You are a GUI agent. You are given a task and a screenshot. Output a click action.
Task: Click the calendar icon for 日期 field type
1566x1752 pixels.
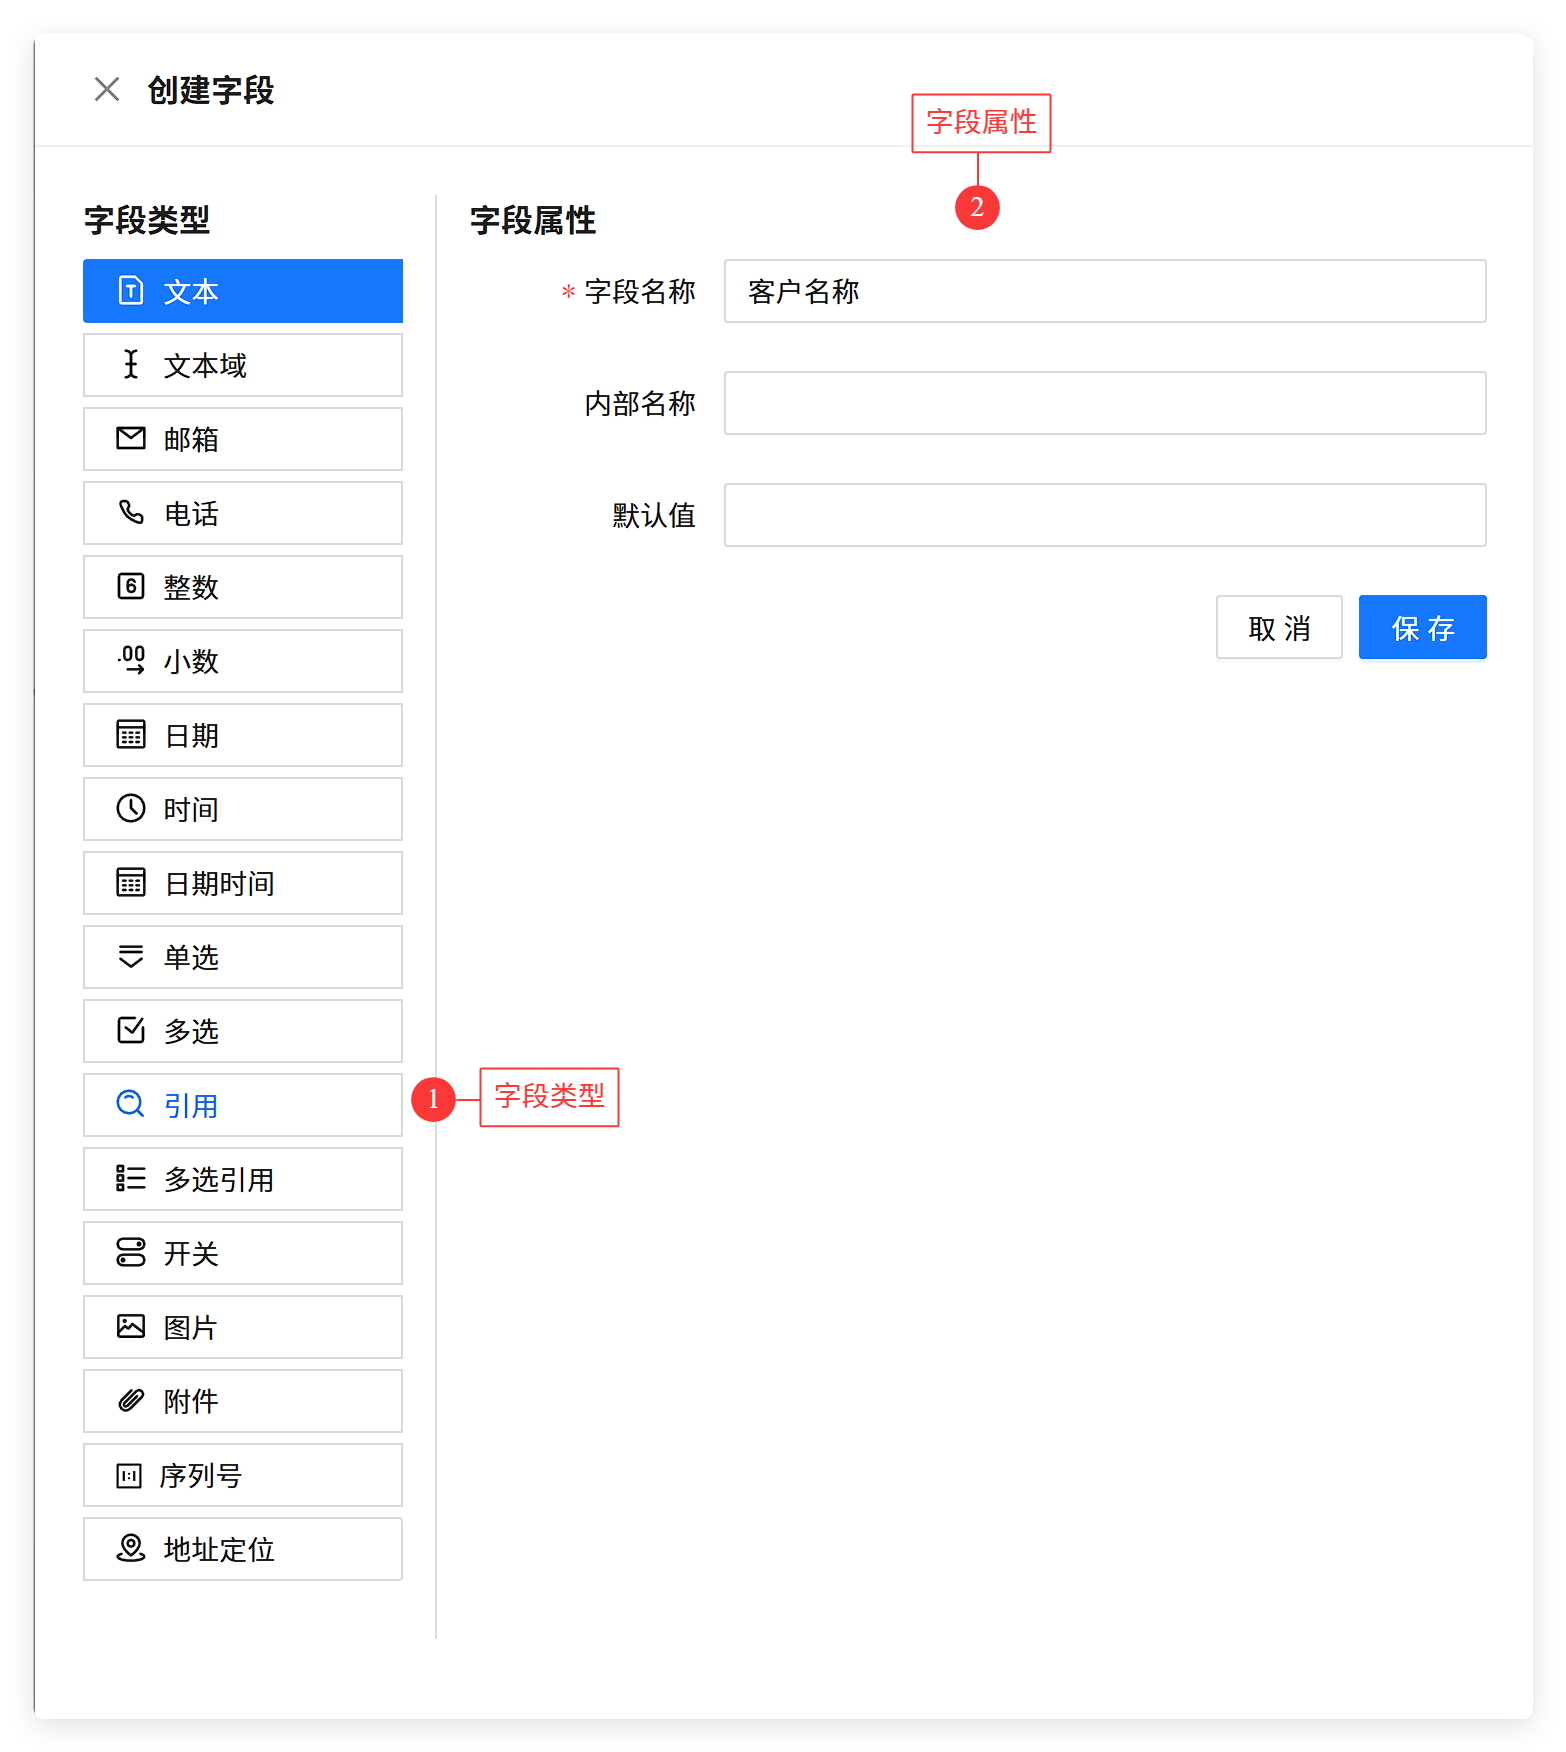pyautogui.click(x=131, y=734)
